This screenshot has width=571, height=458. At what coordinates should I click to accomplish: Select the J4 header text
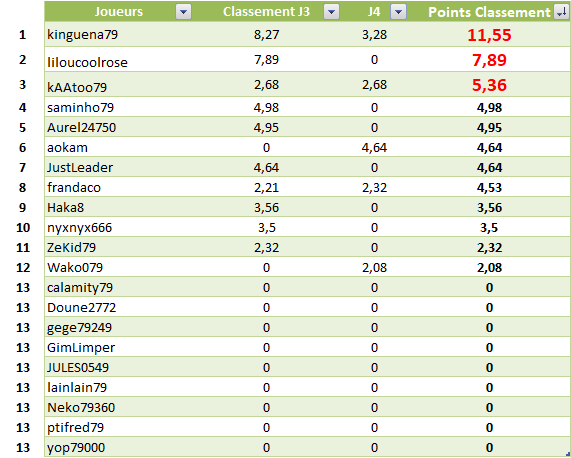pyautogui.click(x=374, y=12)
